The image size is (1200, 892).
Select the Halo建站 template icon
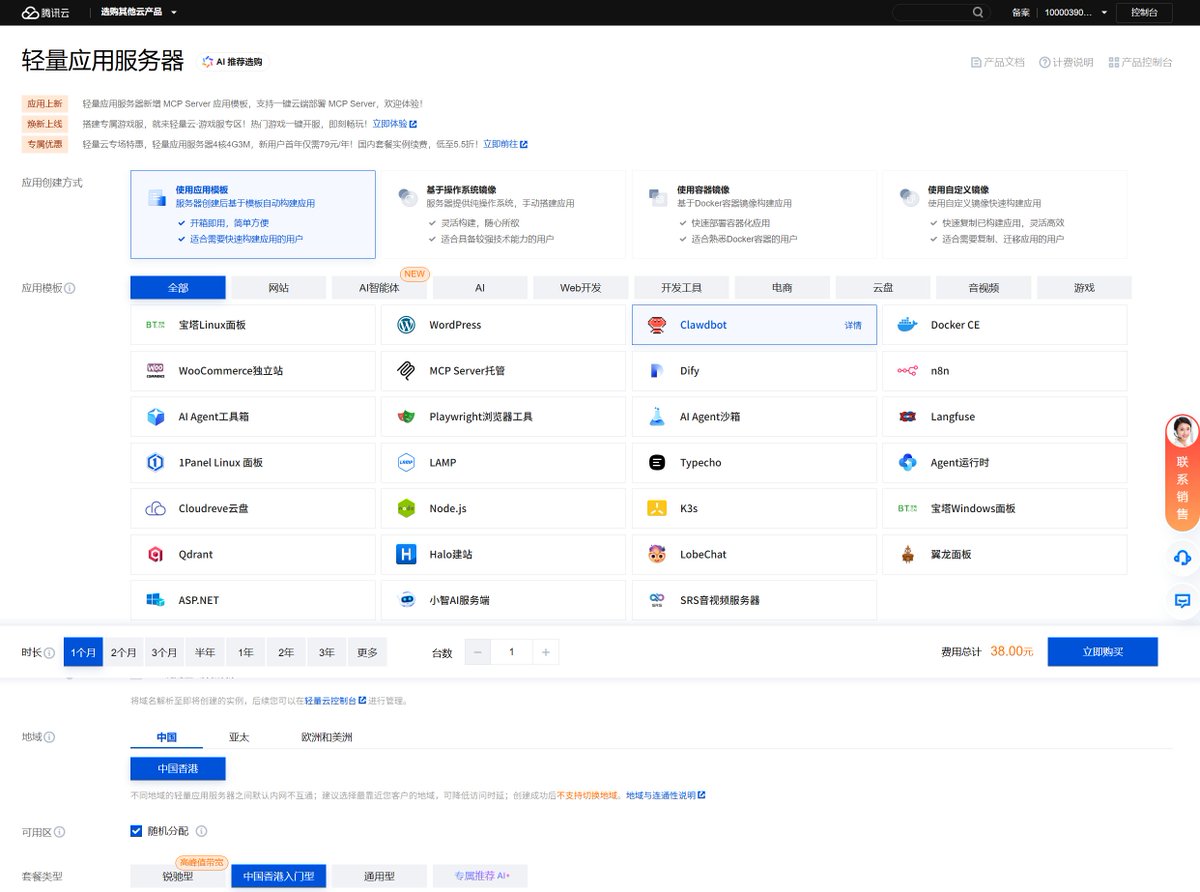pos(406,555)
